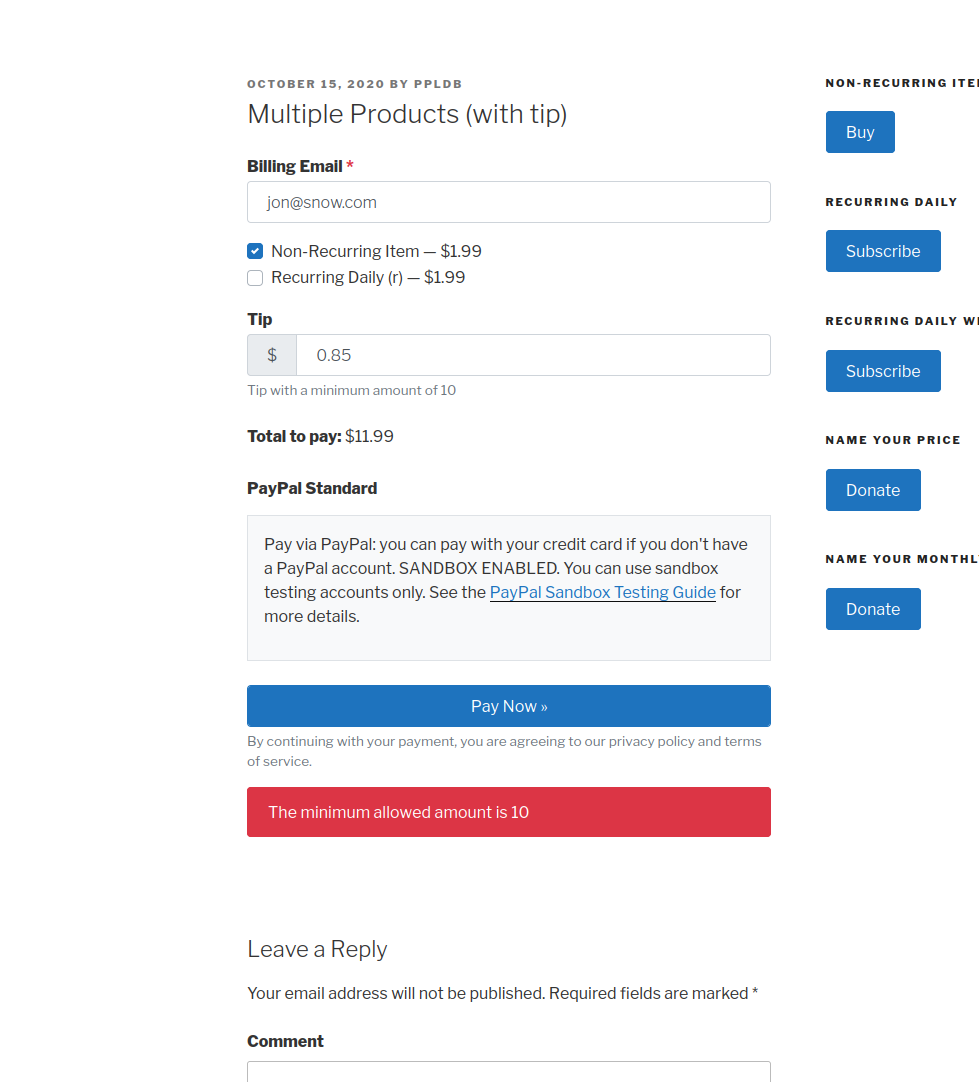The width and height of the screenshot is (979, 1082).
Task: Click the second Subscribe button in sidebar
Action: [883, 371]
